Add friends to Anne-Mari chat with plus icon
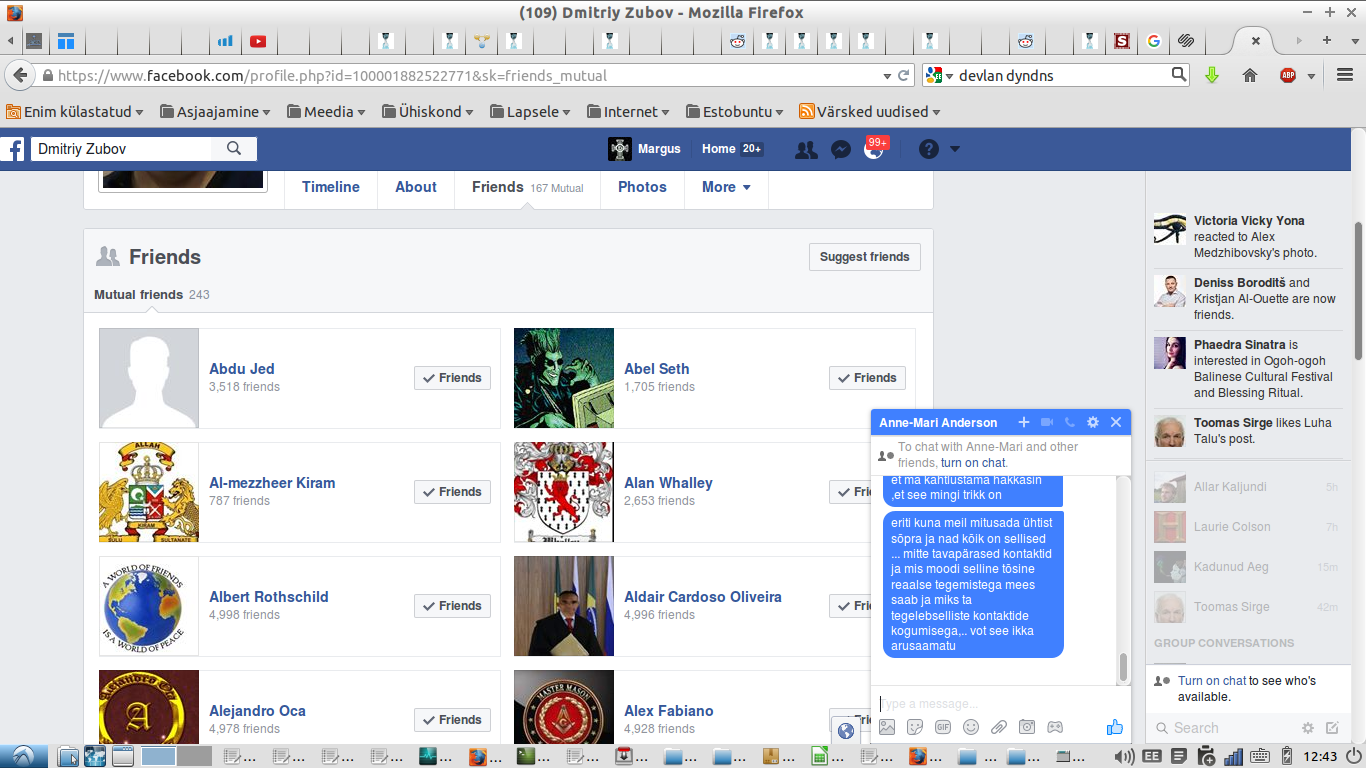This screenshot has height=768, width=1366. tap(1024, 422)
